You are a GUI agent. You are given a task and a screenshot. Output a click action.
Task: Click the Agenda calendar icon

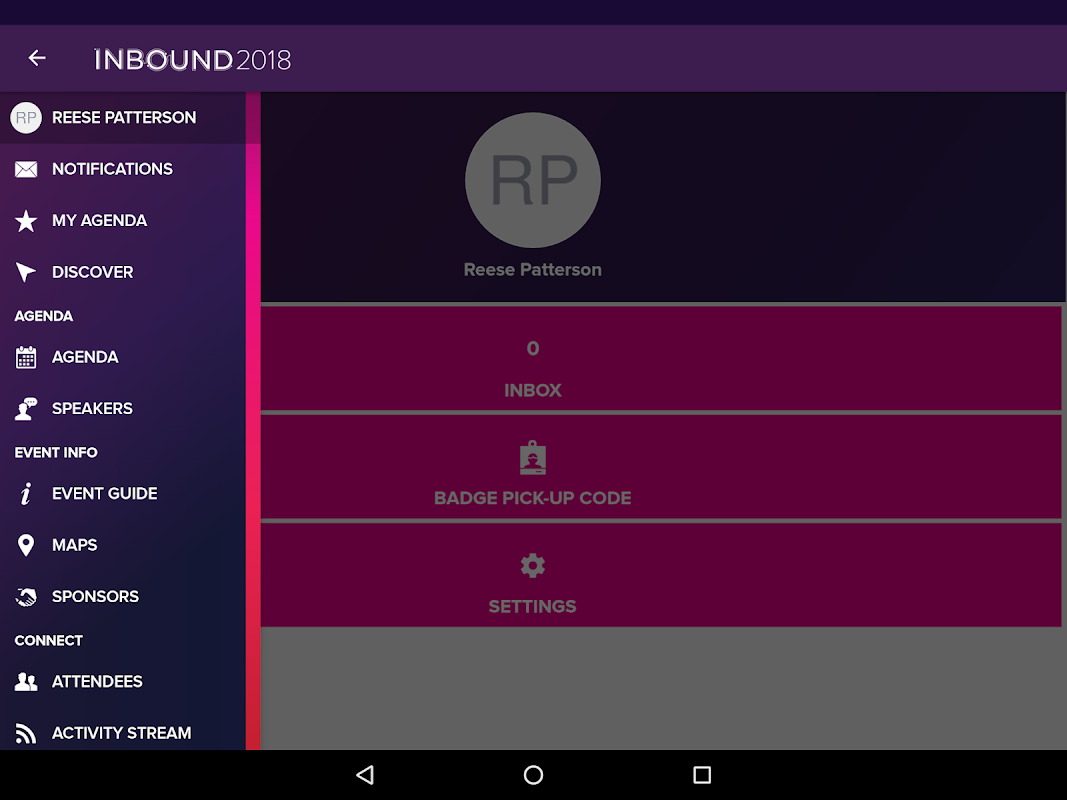[x=26, y=357]
